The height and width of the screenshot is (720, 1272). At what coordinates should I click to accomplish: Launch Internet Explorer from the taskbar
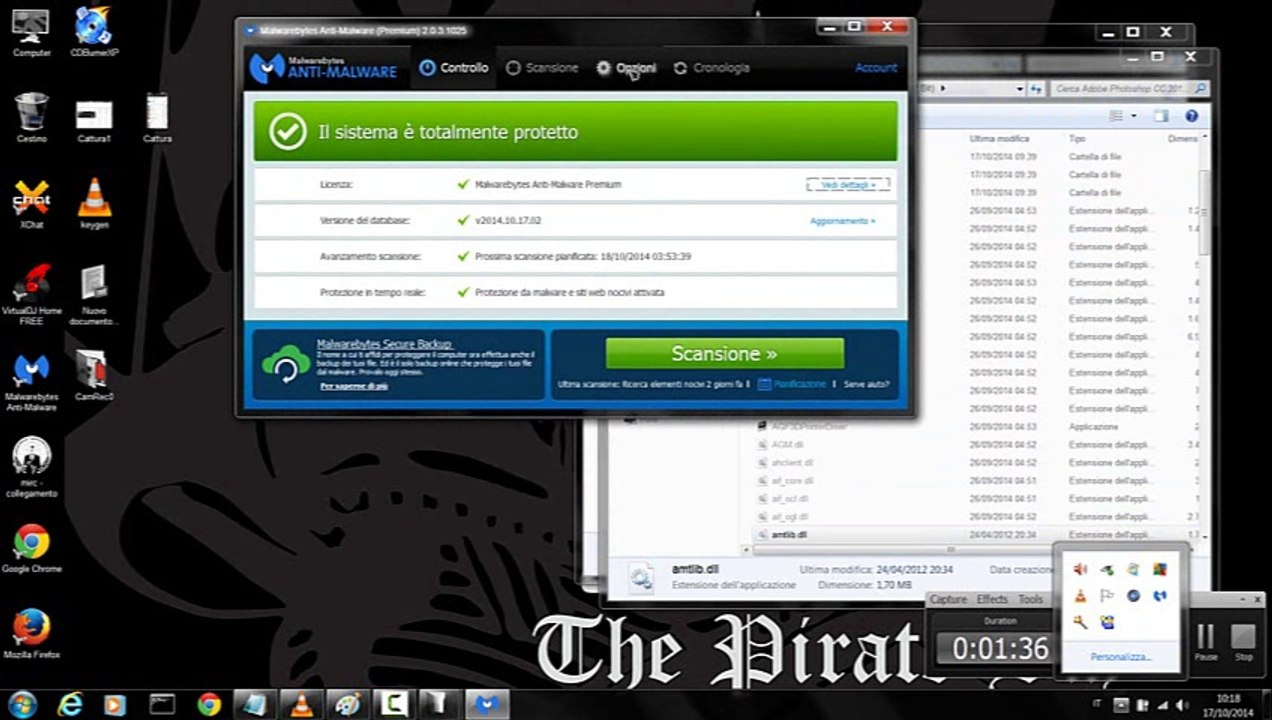click(70, 704)
